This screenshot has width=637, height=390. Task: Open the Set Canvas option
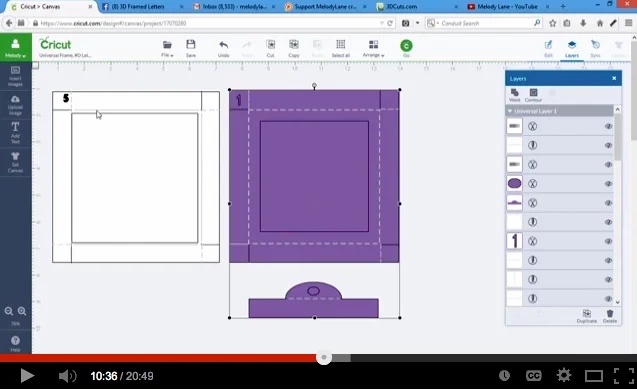15,162
